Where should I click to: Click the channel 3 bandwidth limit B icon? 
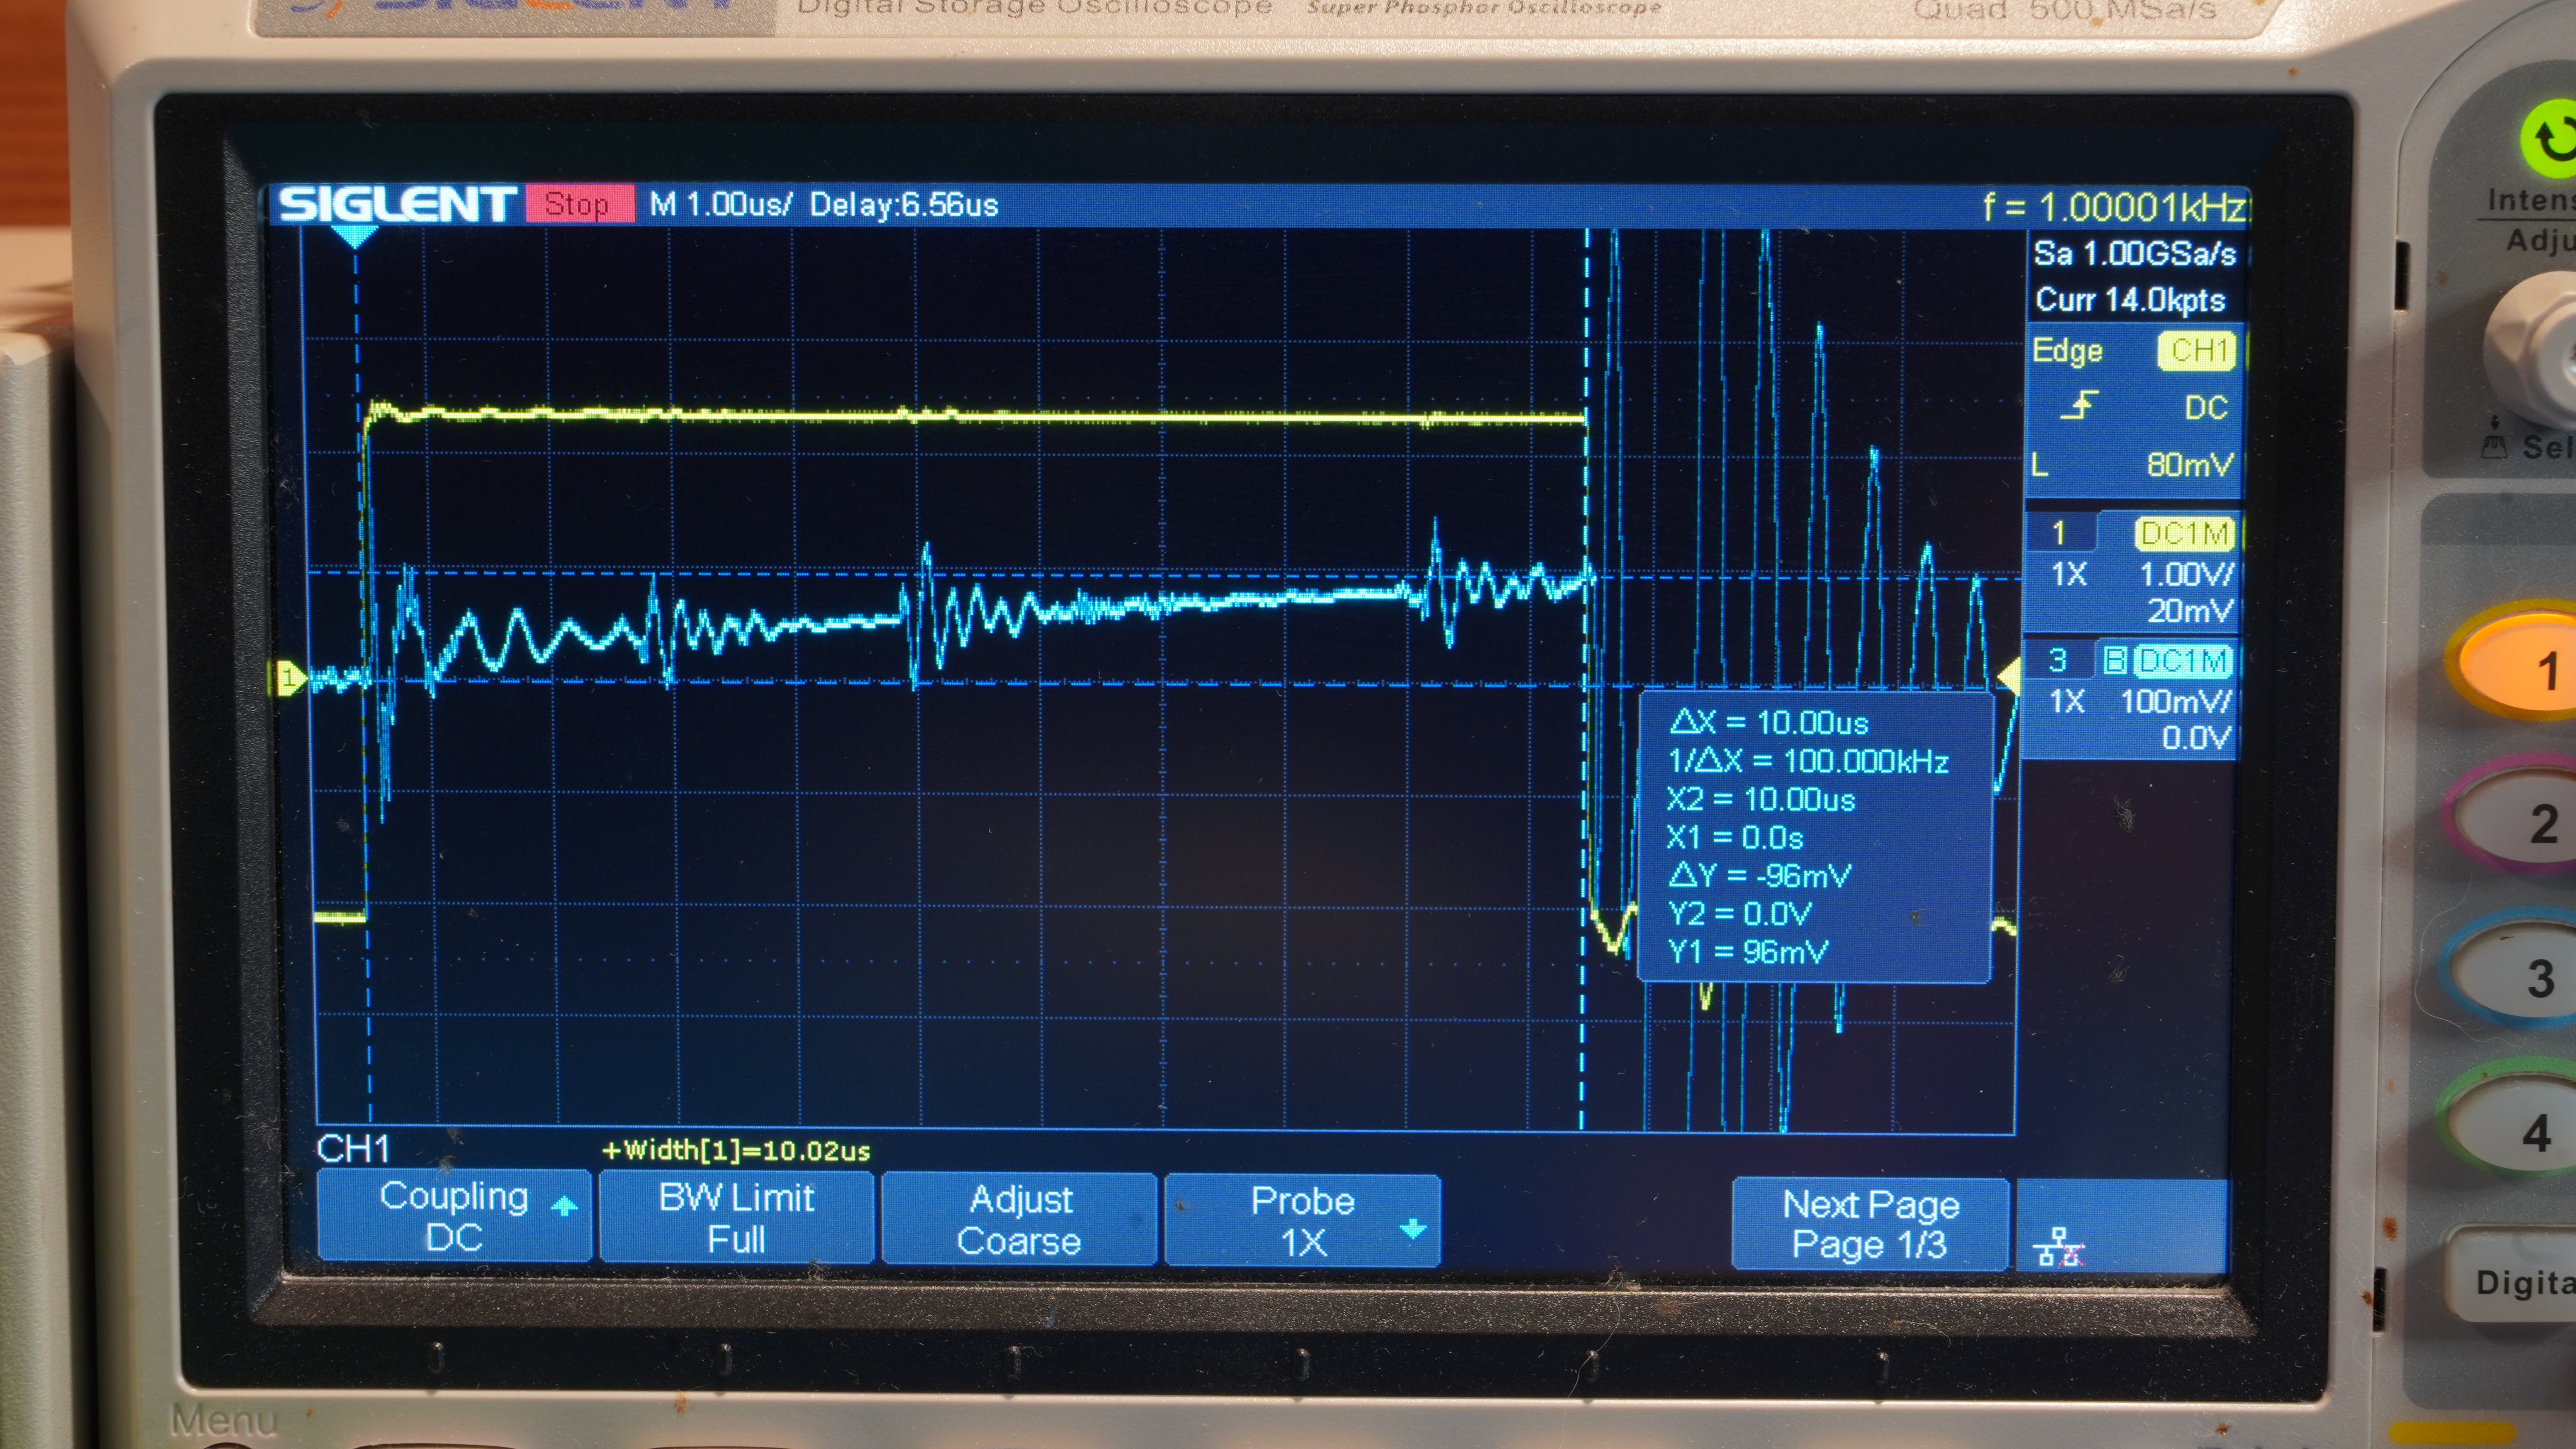2115,660
